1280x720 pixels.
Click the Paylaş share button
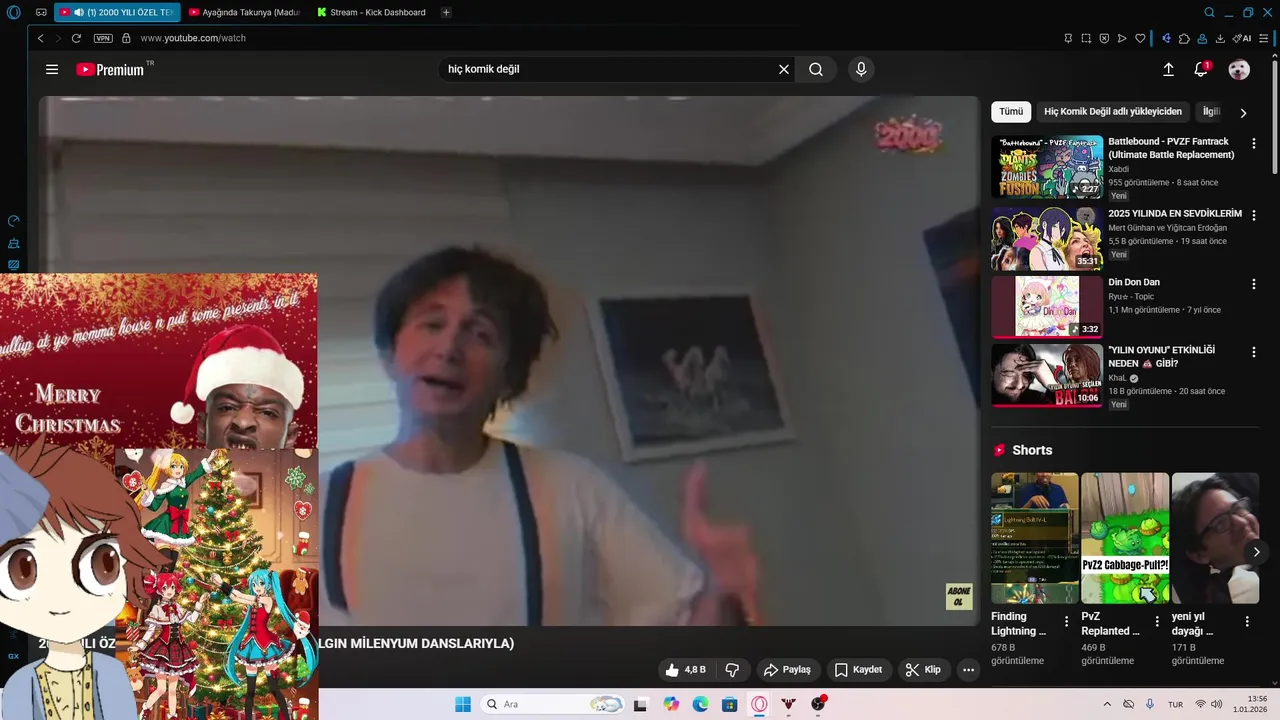(x=788, y=670)
